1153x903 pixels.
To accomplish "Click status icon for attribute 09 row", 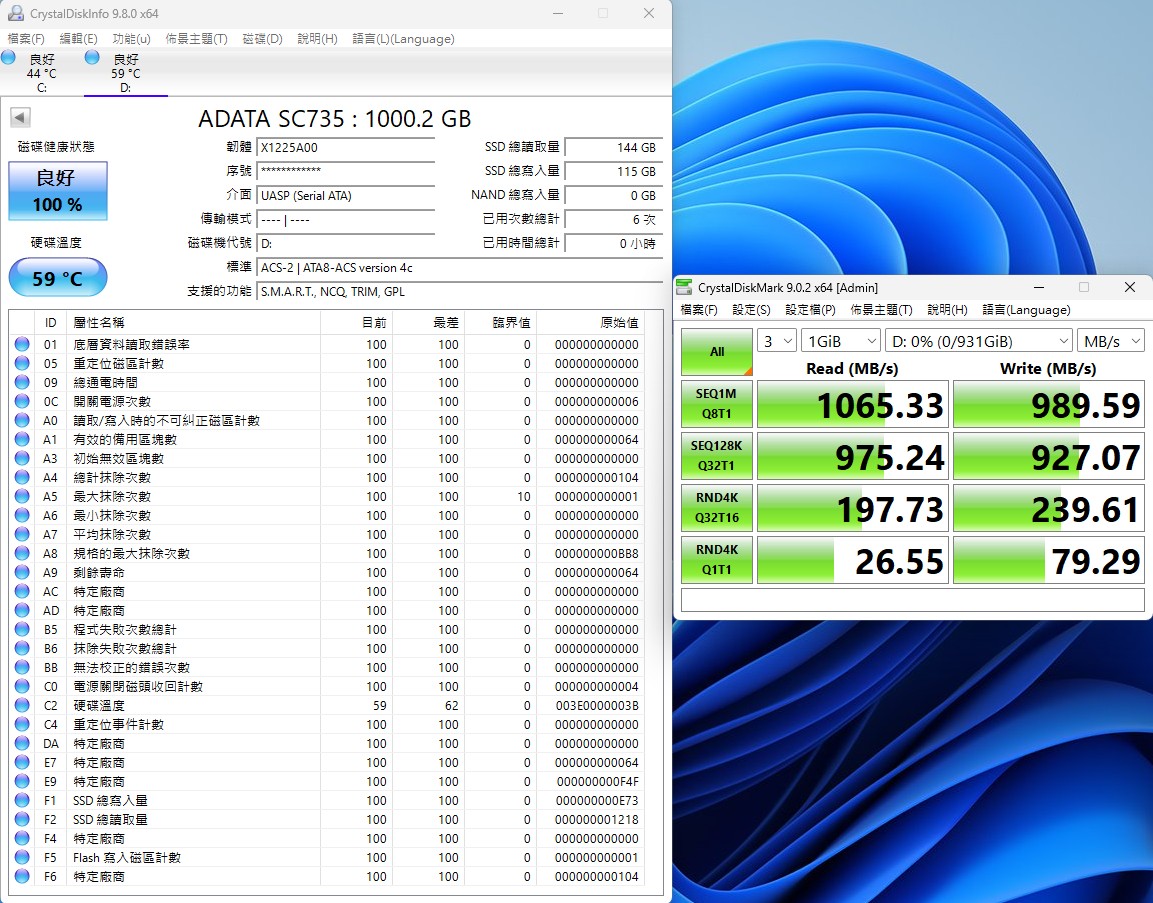I will [x=22, y=382].
